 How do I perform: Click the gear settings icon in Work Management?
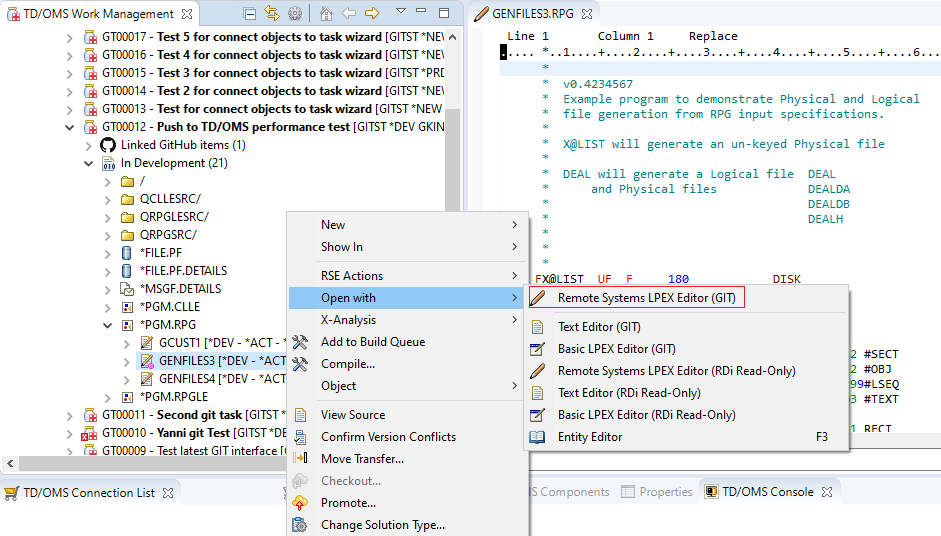(295, 14)
